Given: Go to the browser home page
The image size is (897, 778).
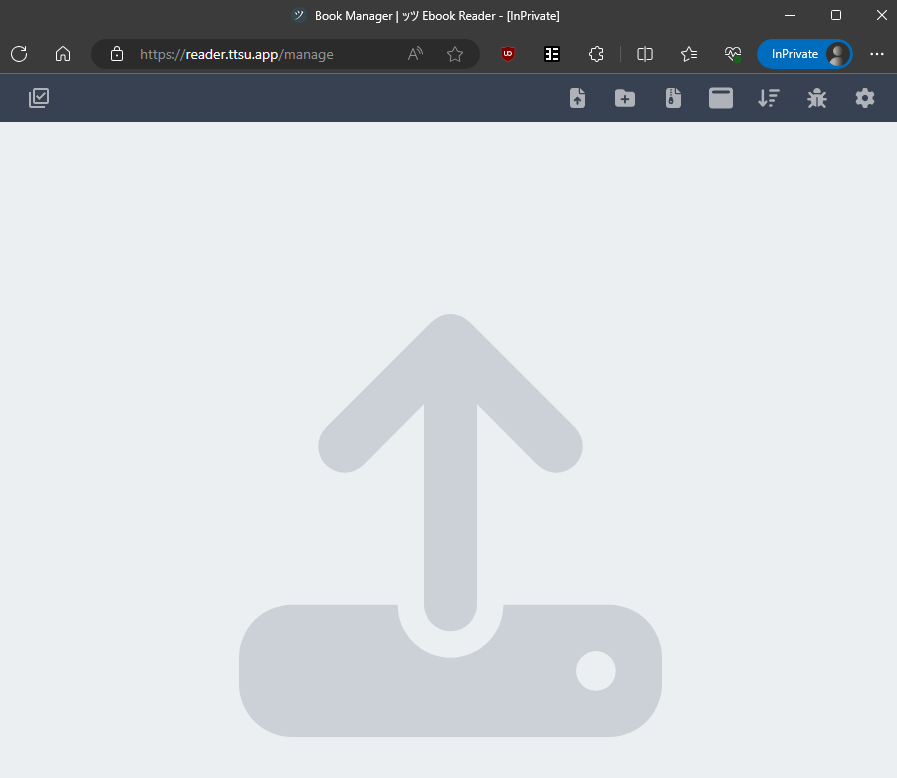Looking at the screenshot, I should [63, 54].
